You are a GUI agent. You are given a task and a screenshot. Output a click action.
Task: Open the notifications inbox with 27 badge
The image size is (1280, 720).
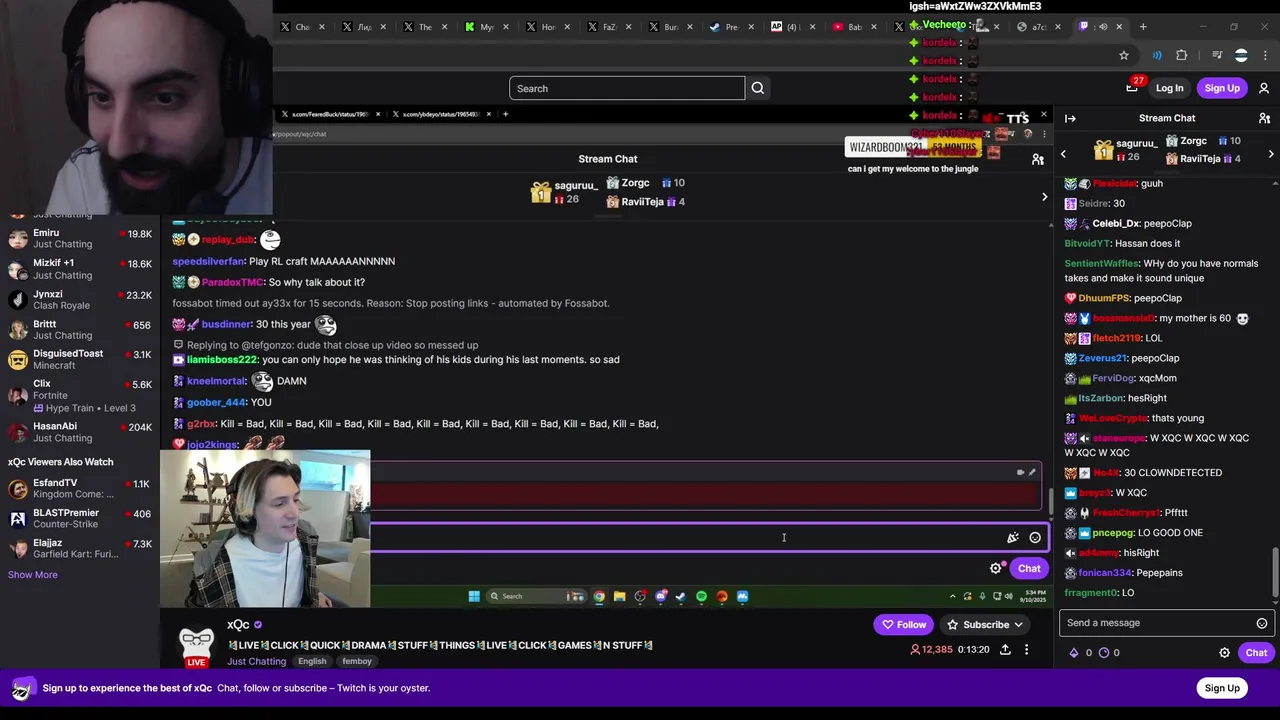point(1132,88)
